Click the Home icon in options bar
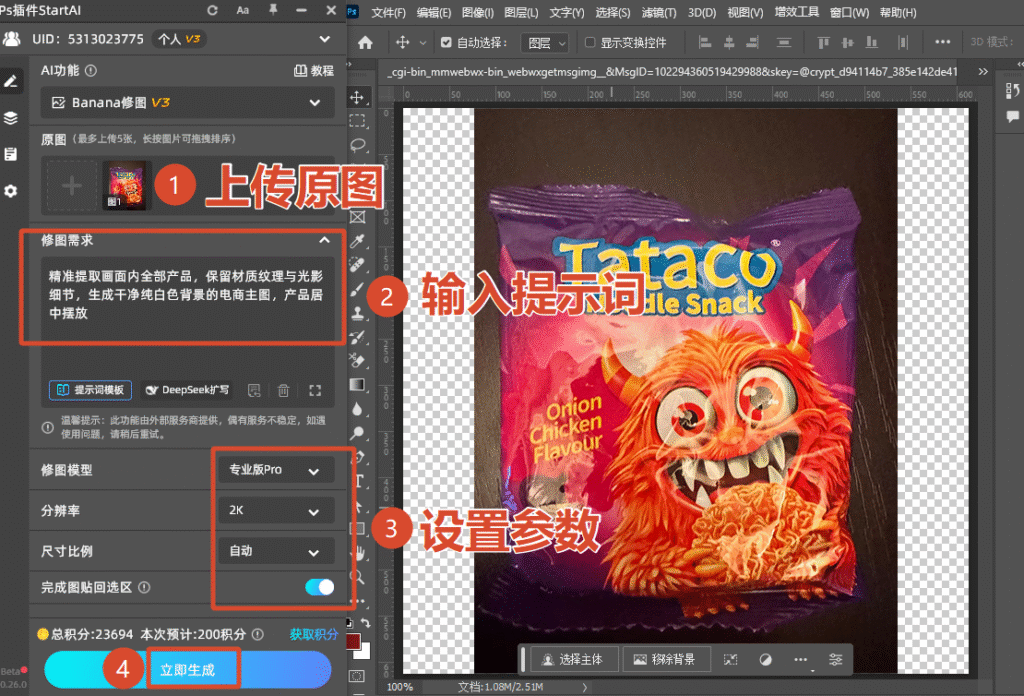 [365, 42]
